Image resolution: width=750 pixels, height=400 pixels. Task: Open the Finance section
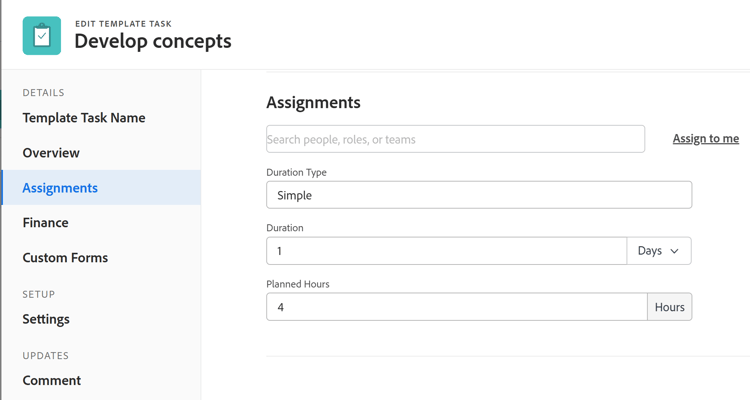(x=46, y=223)
